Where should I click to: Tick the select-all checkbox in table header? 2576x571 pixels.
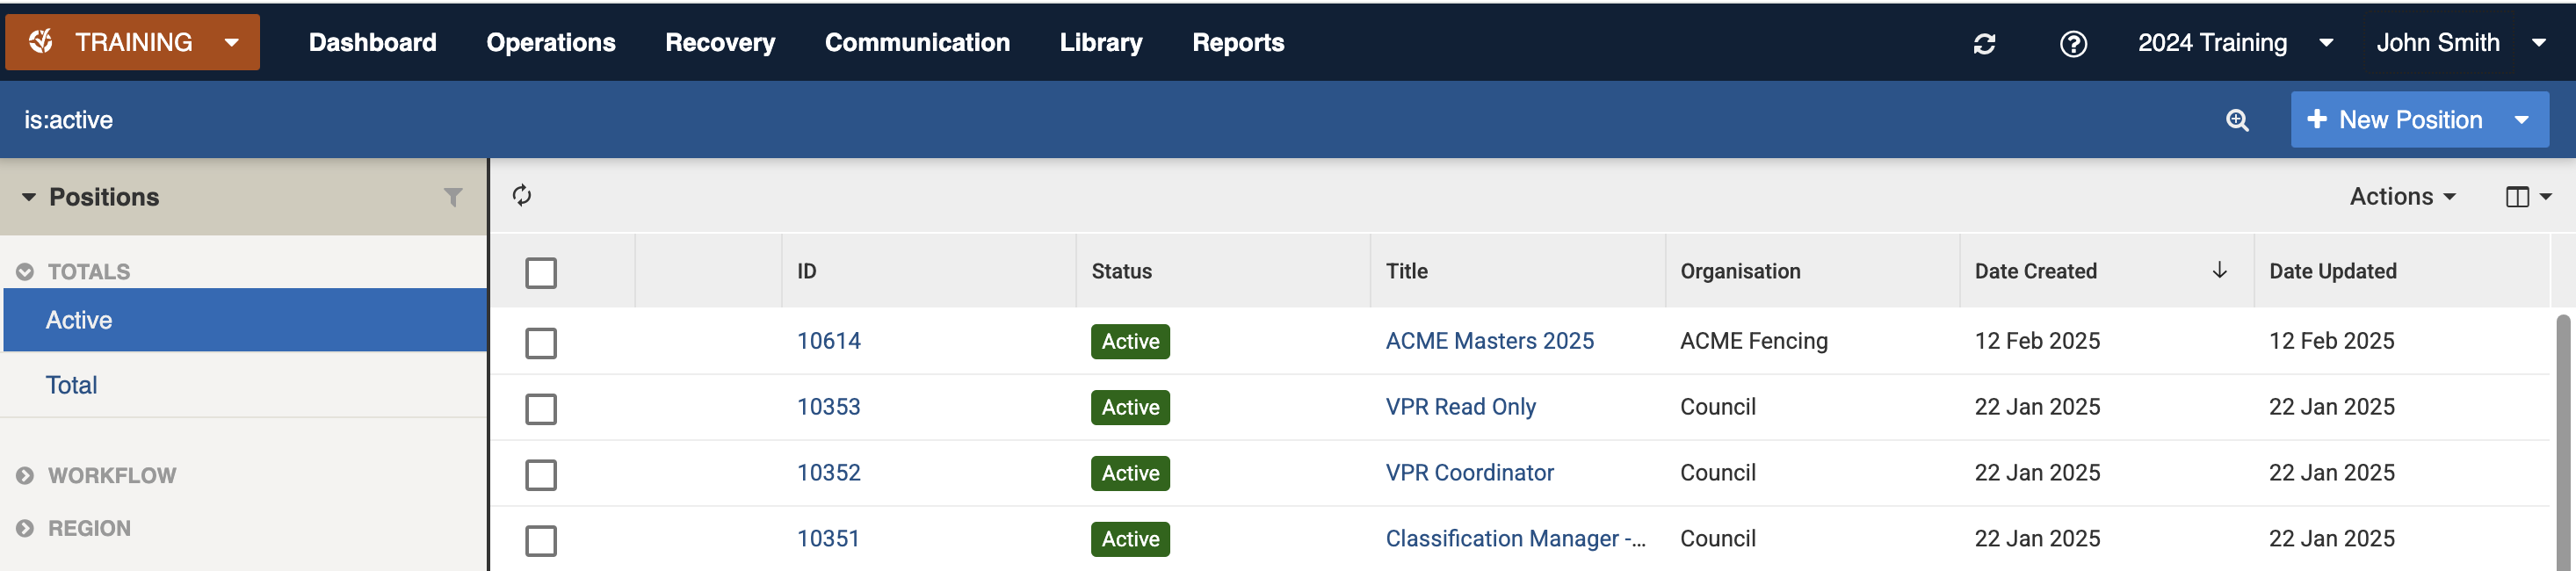point(541,272)
